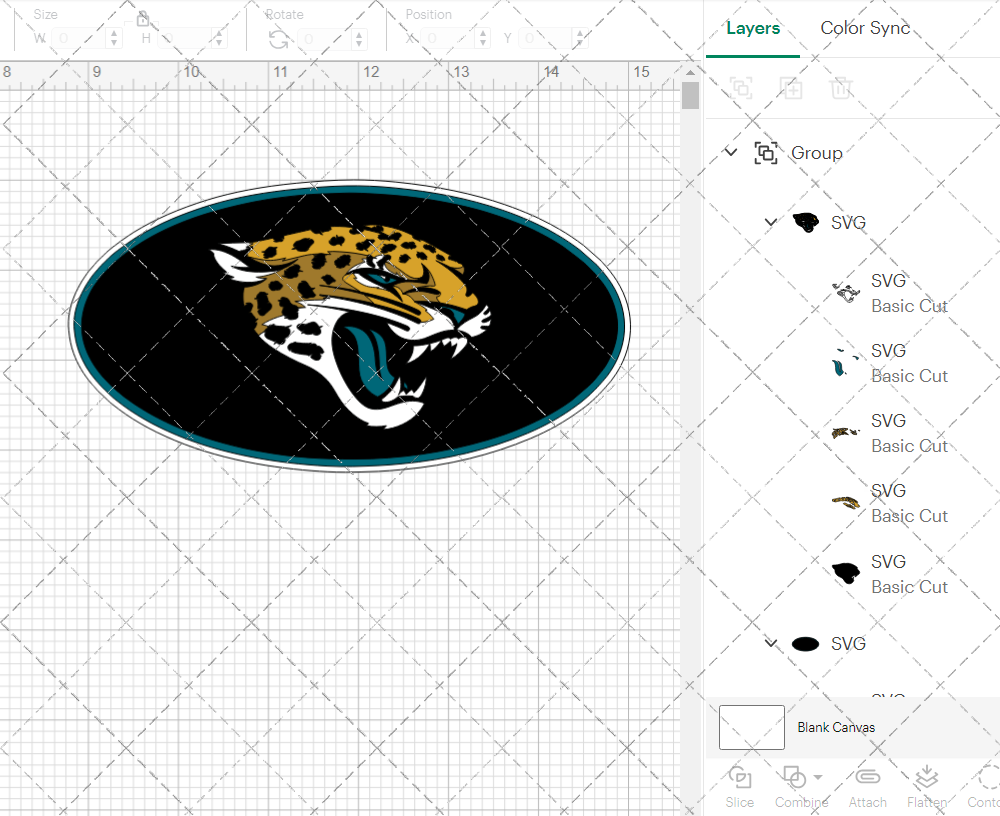Click the first Basic Cut label text
Image resolution: width=1000 pixels, height=816 pixels.
[x=909, y=306]
